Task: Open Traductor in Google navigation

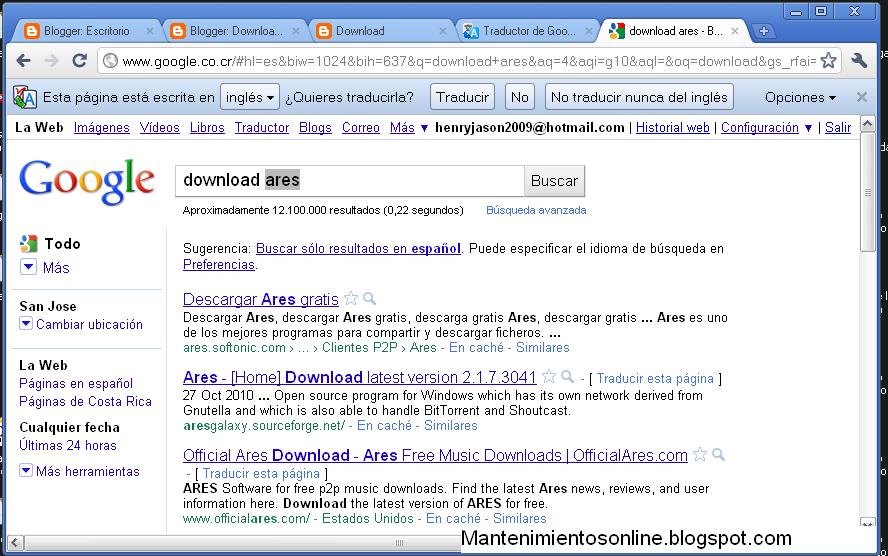Action: (262, 128)
